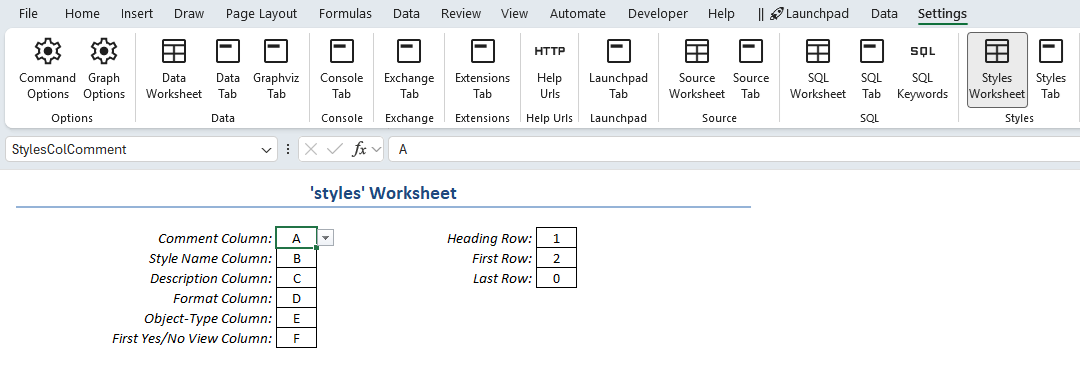Click the Graphviz Tab icon
Image resolution: width=1080 pixels, height=369 pixels.
(x=276, y=51)
